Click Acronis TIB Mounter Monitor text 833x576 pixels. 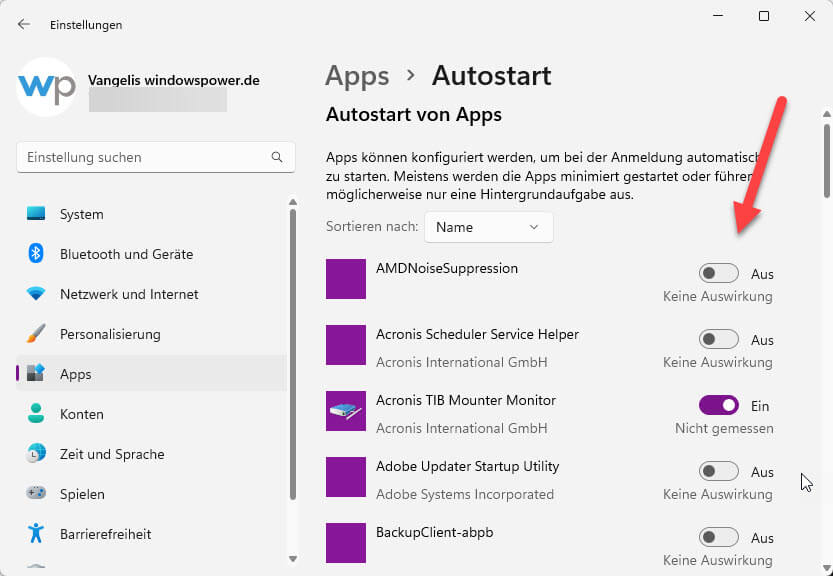(x=466, y=400)
